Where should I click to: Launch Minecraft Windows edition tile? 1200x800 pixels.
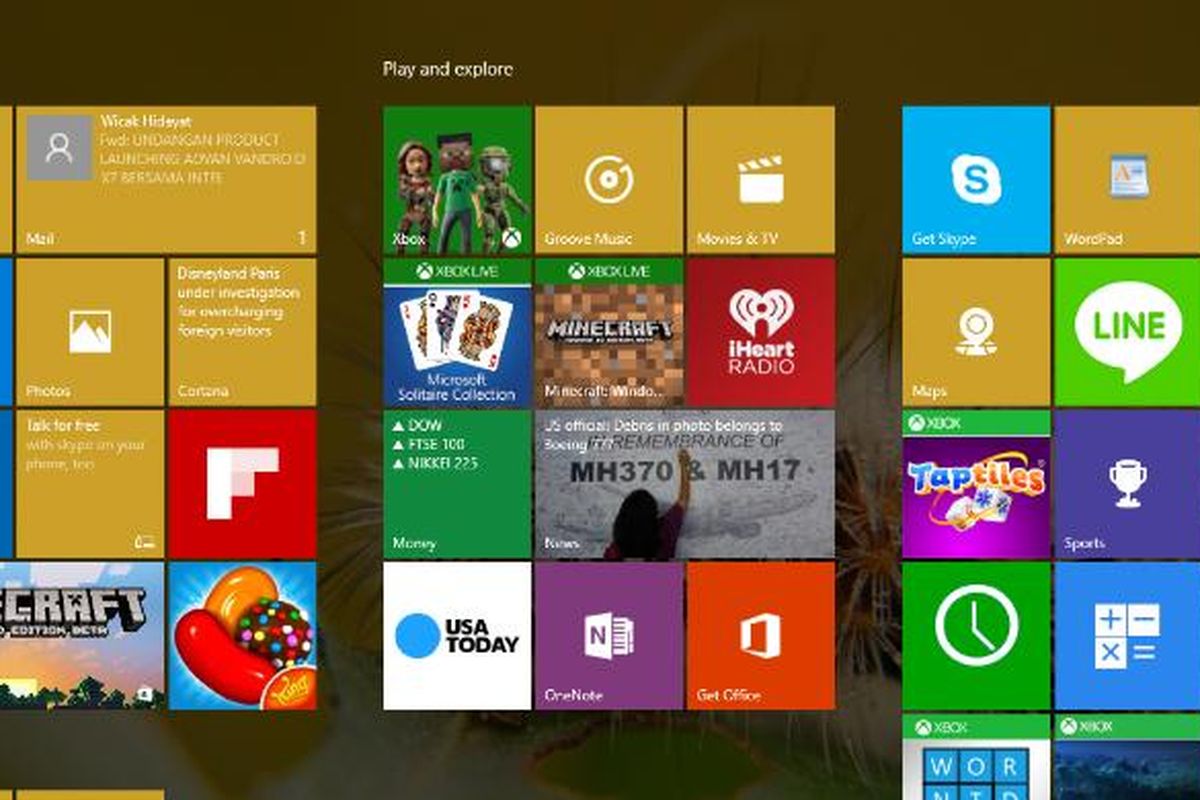point(609,332)
